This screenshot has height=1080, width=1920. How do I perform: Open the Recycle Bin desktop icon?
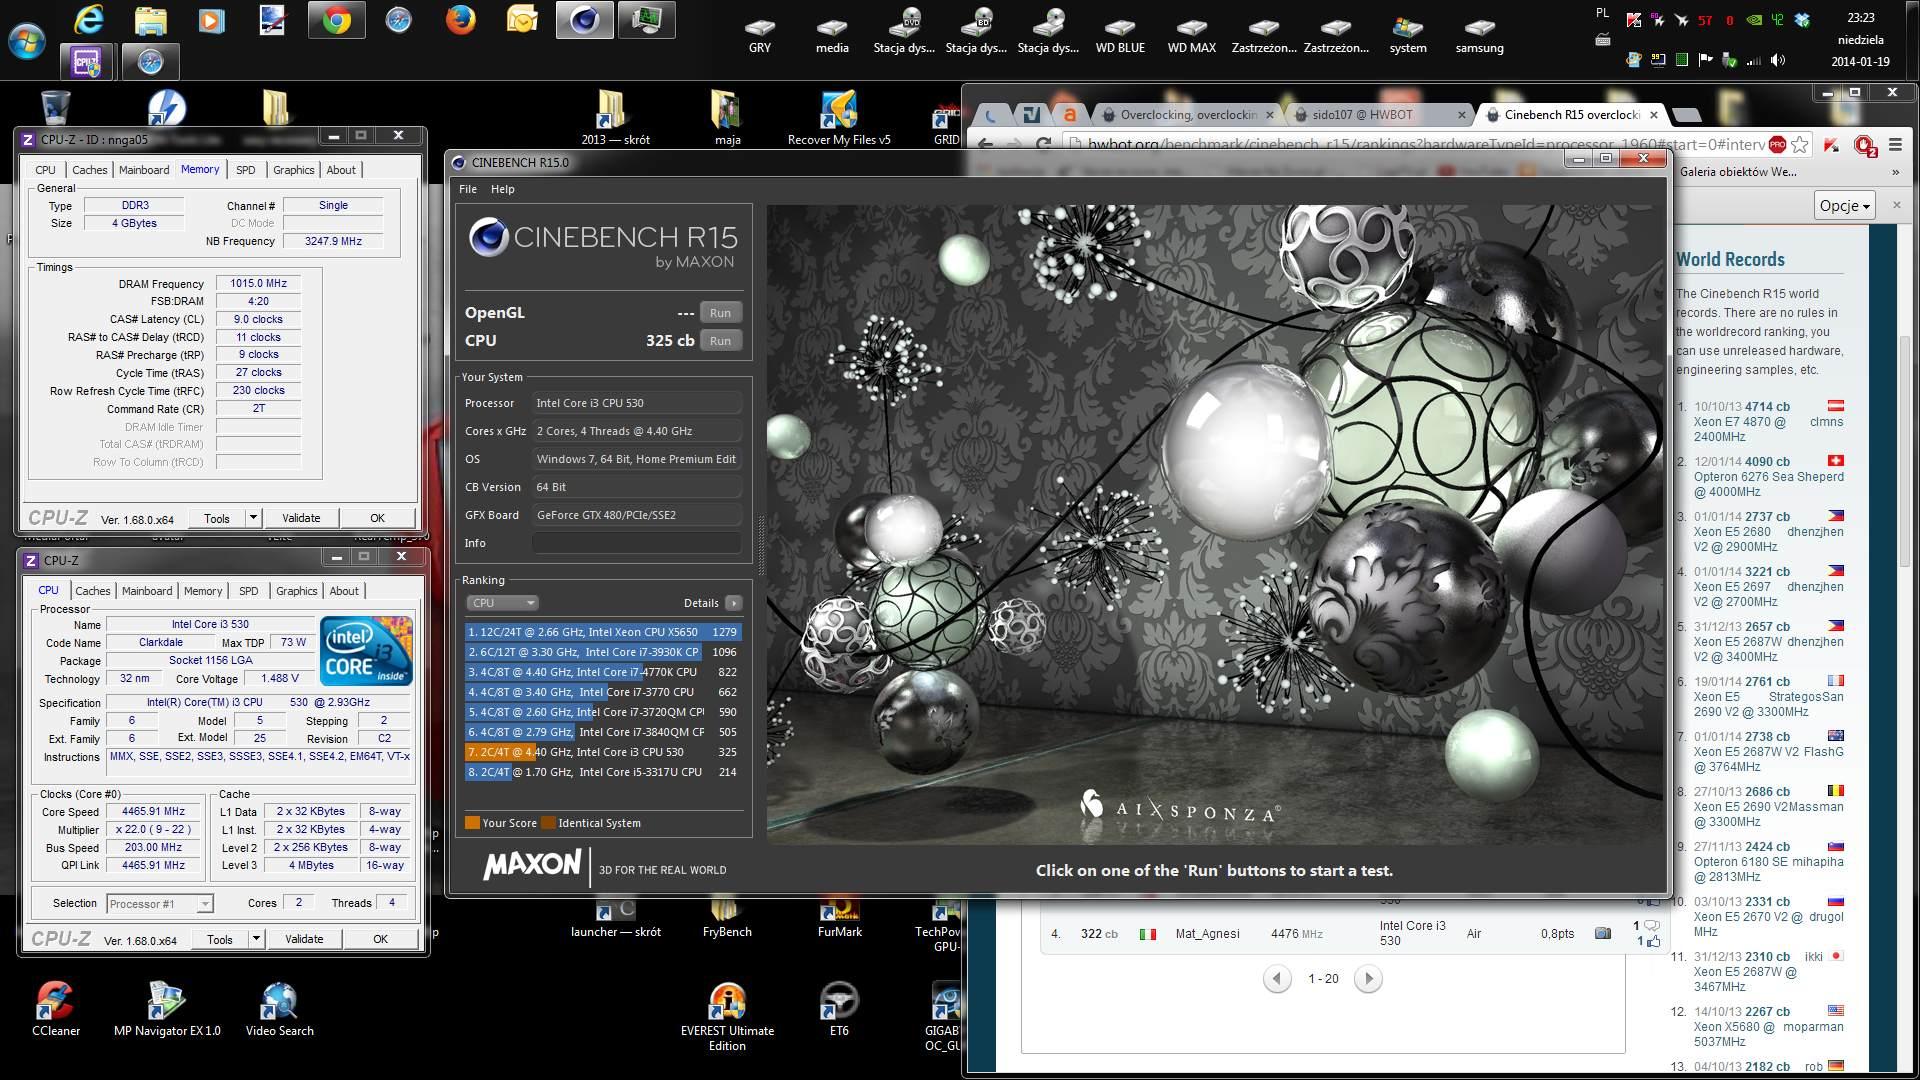pos(55,108)
